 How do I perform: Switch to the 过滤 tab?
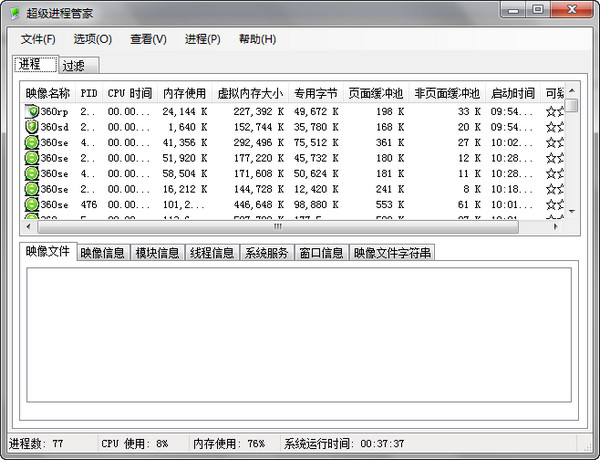73,66
